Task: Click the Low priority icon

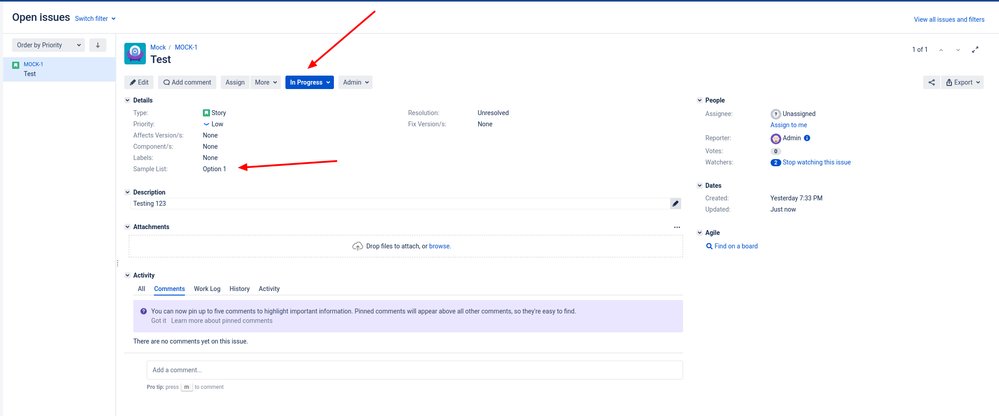Action: [206, 124]
